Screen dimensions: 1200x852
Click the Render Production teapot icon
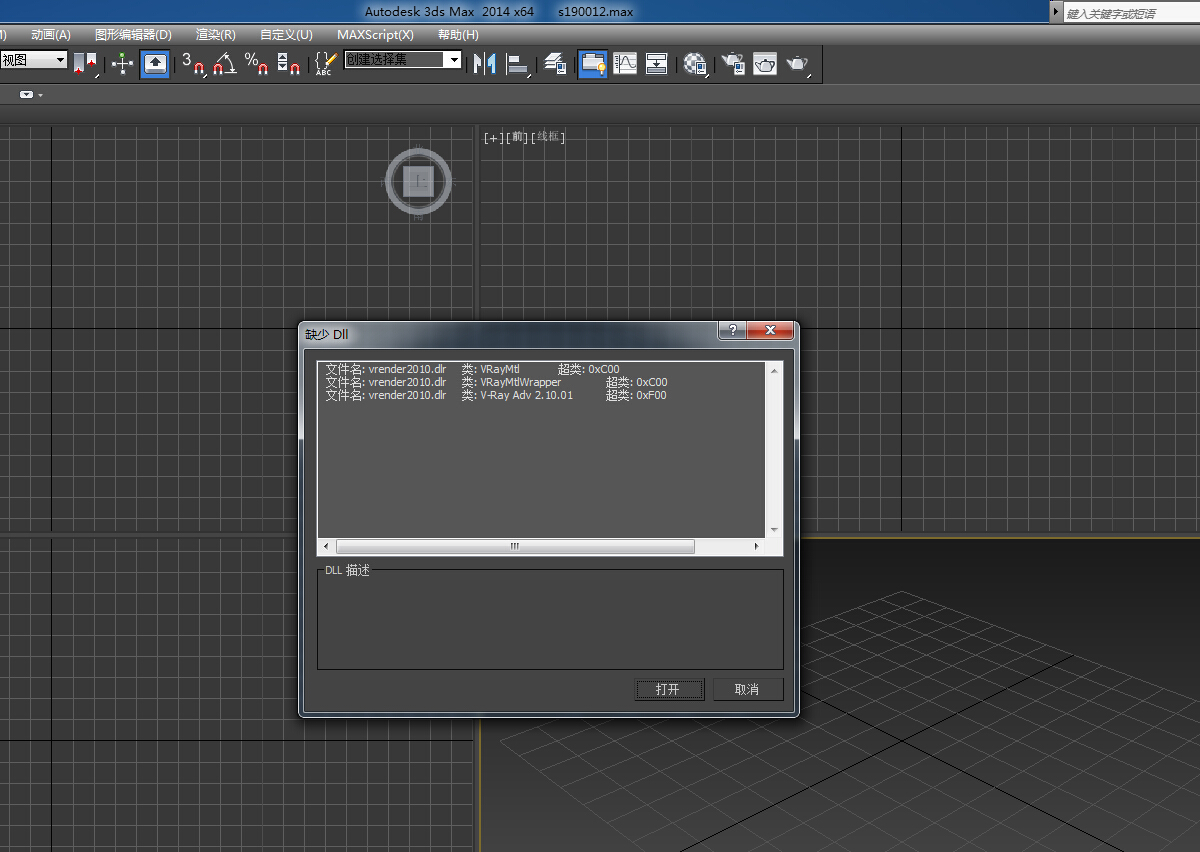click(x=798, y=64)
